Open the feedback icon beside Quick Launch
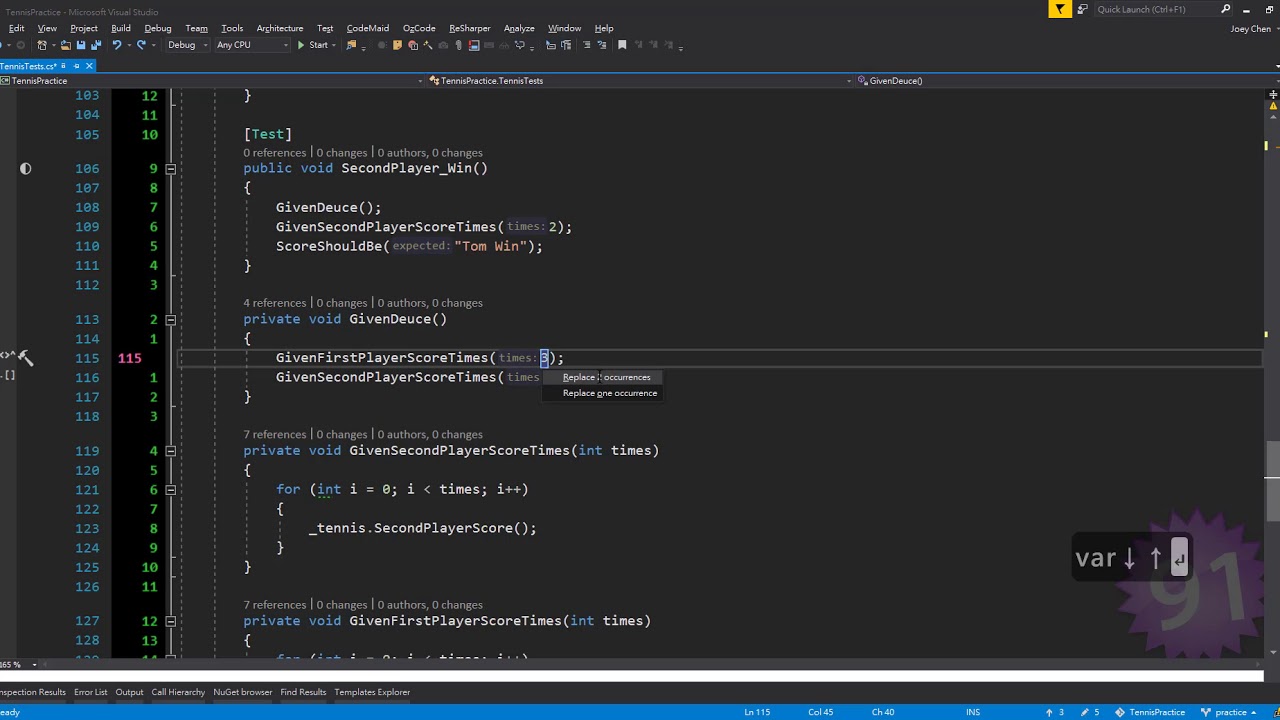The image size is (1280, 720). click(x=1082, y=9)
